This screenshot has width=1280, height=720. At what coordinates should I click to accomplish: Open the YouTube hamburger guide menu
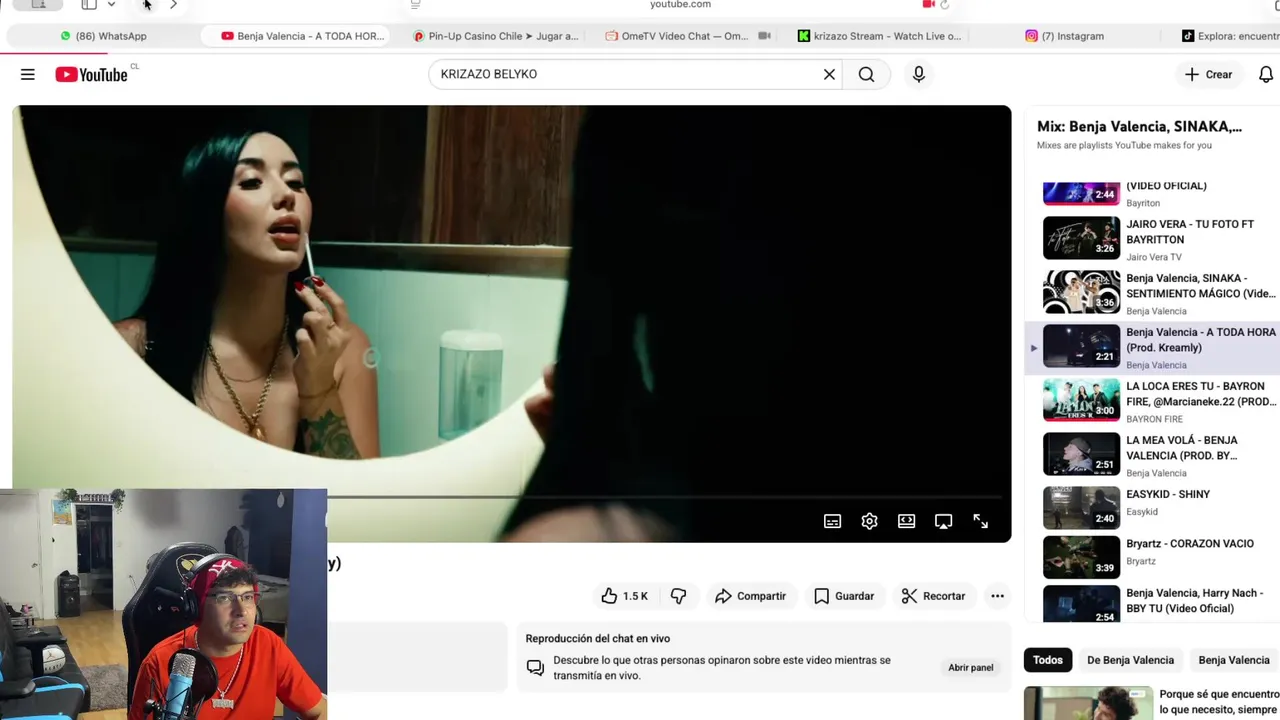click(28, 74)
